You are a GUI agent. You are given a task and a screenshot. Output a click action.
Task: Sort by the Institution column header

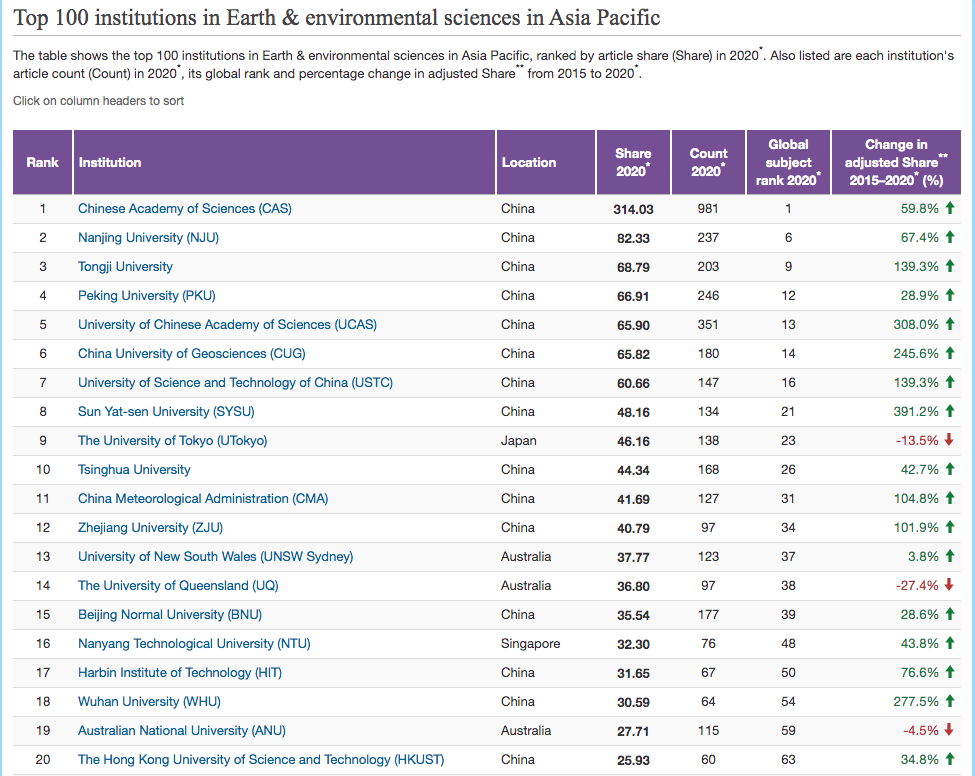tap(110, 162)
